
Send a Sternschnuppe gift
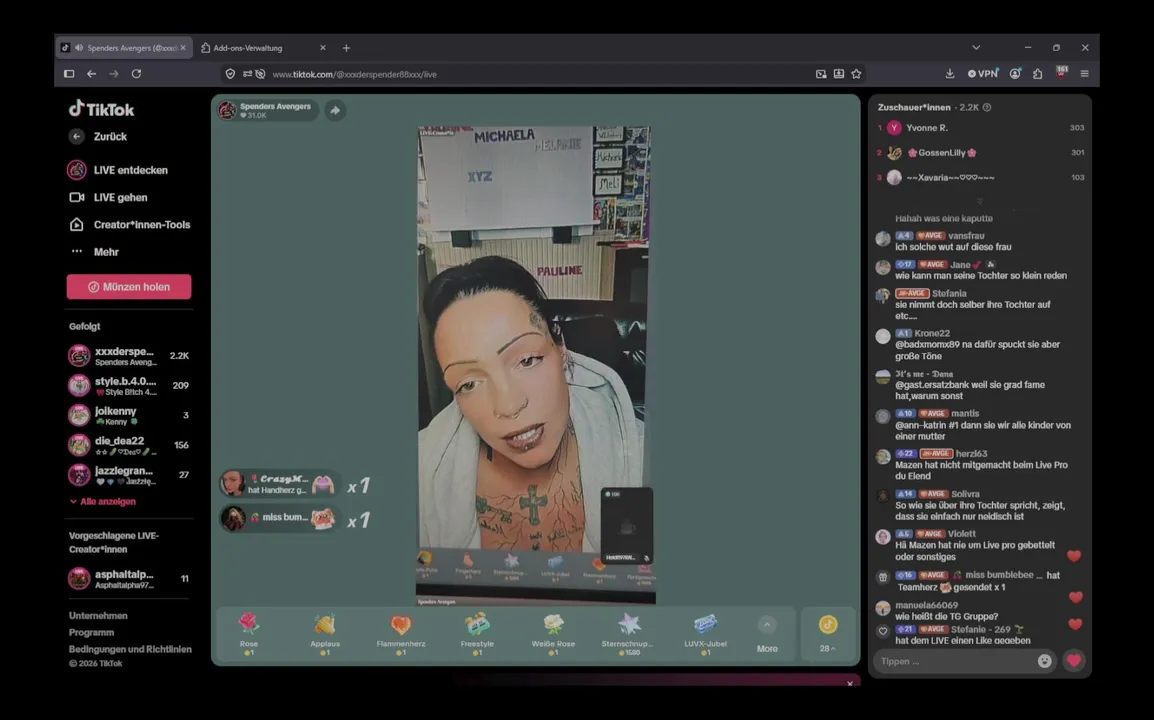coord(628,634)
